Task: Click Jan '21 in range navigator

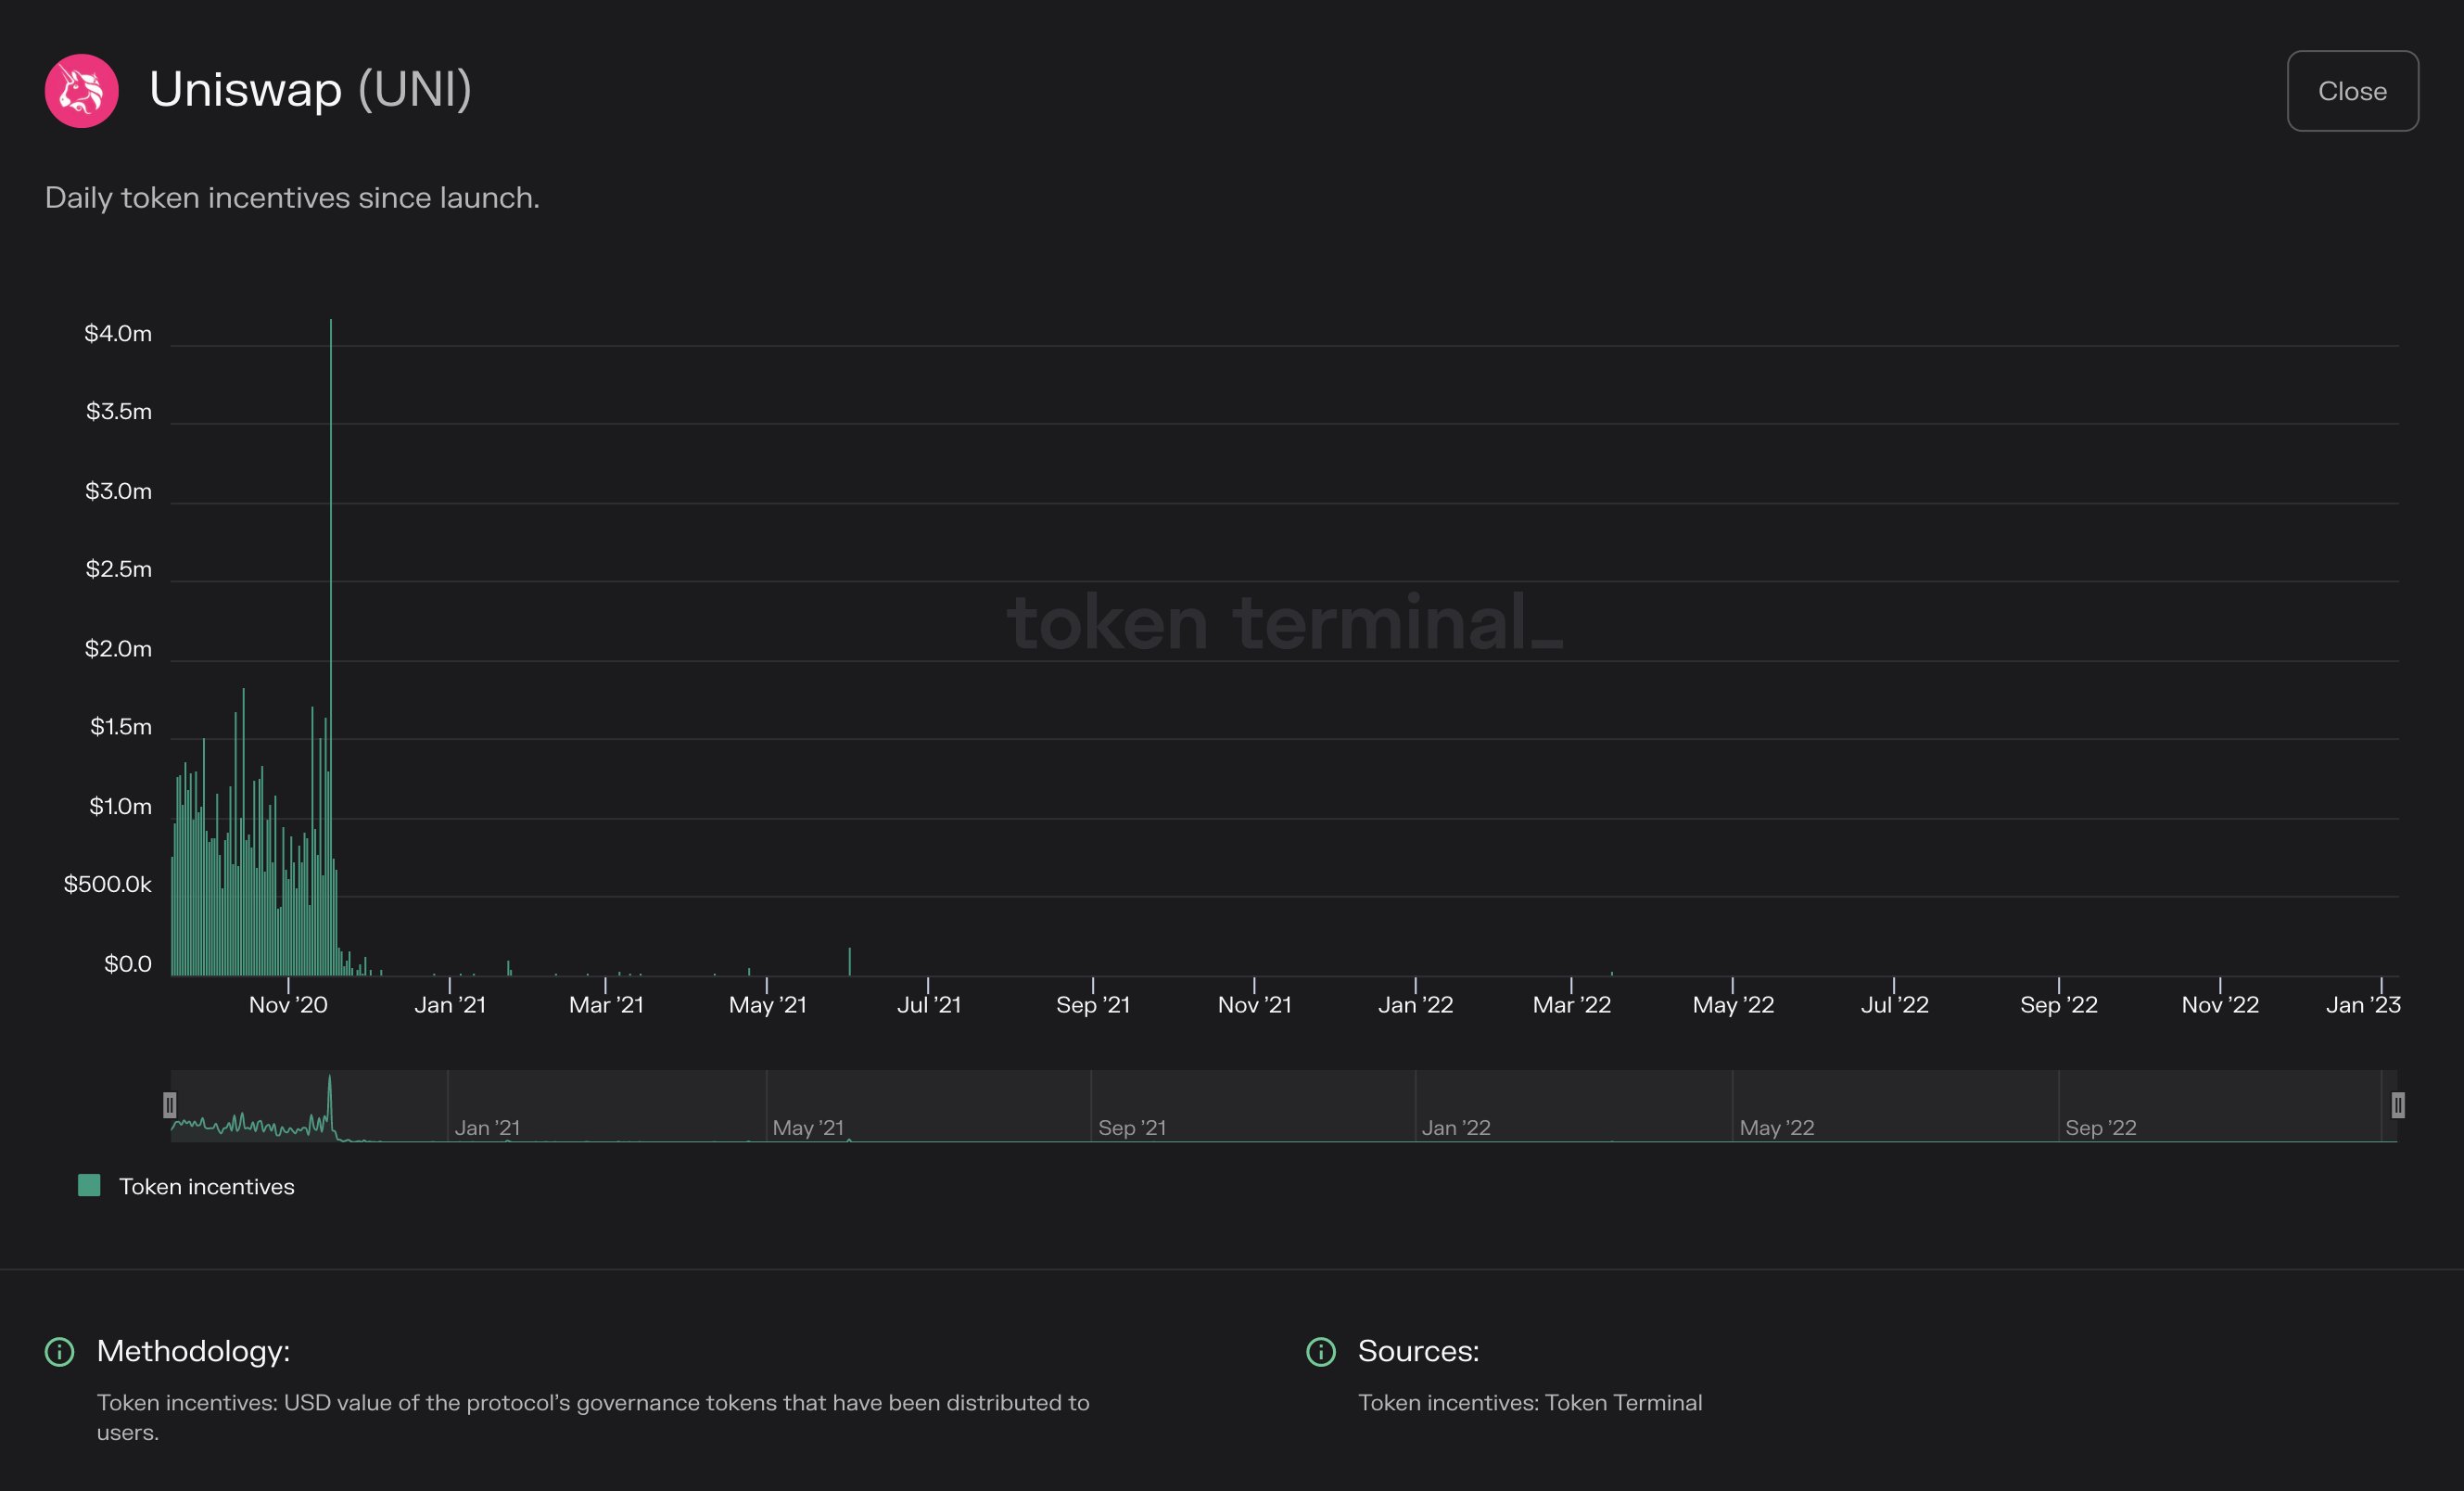Action: [x=487, y=1128]
